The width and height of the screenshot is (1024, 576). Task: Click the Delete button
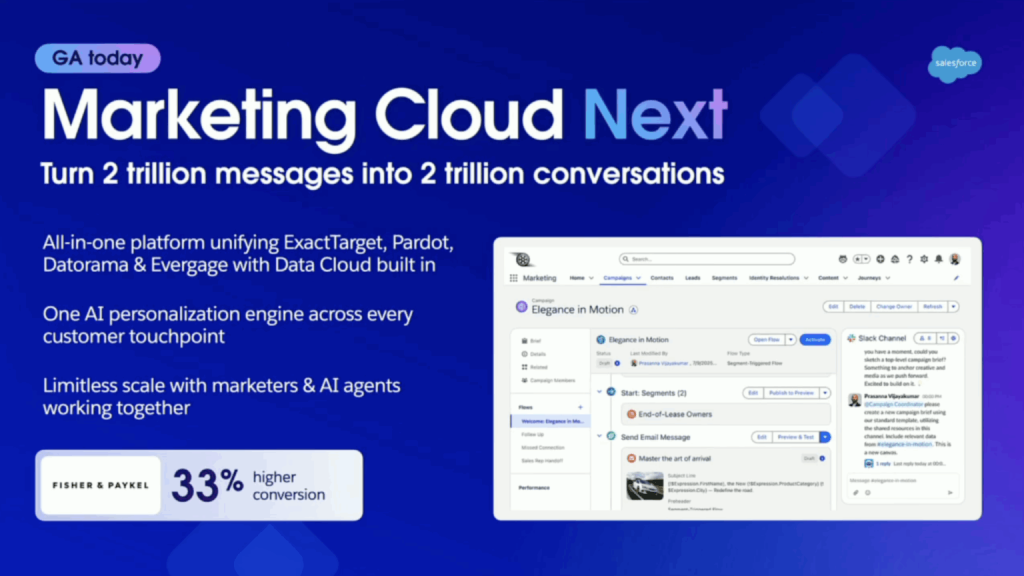click(x=857, y=306)
